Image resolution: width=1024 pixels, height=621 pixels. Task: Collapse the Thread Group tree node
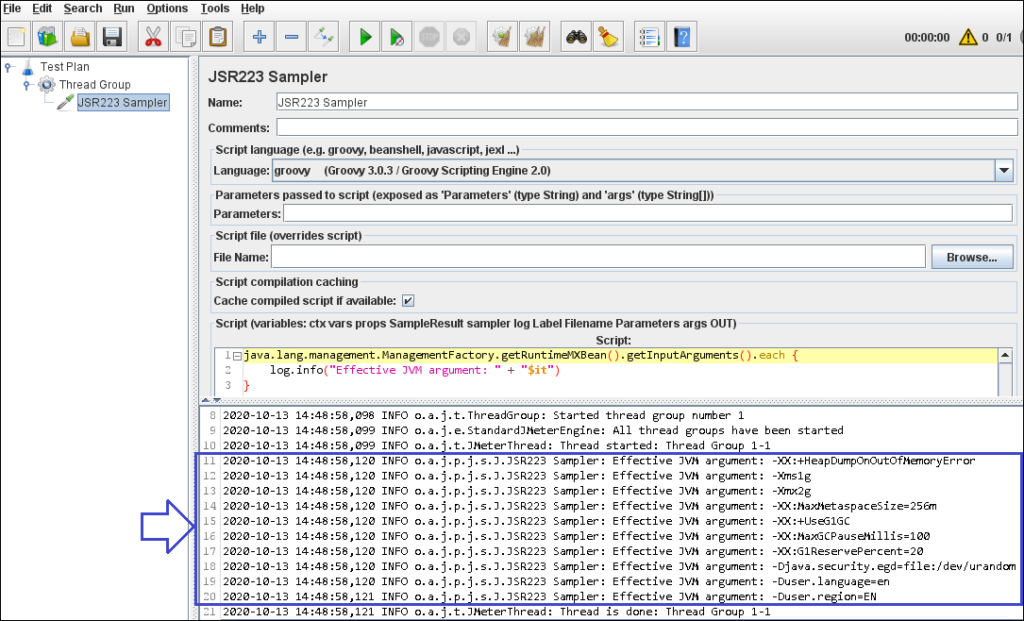[27, 84]
